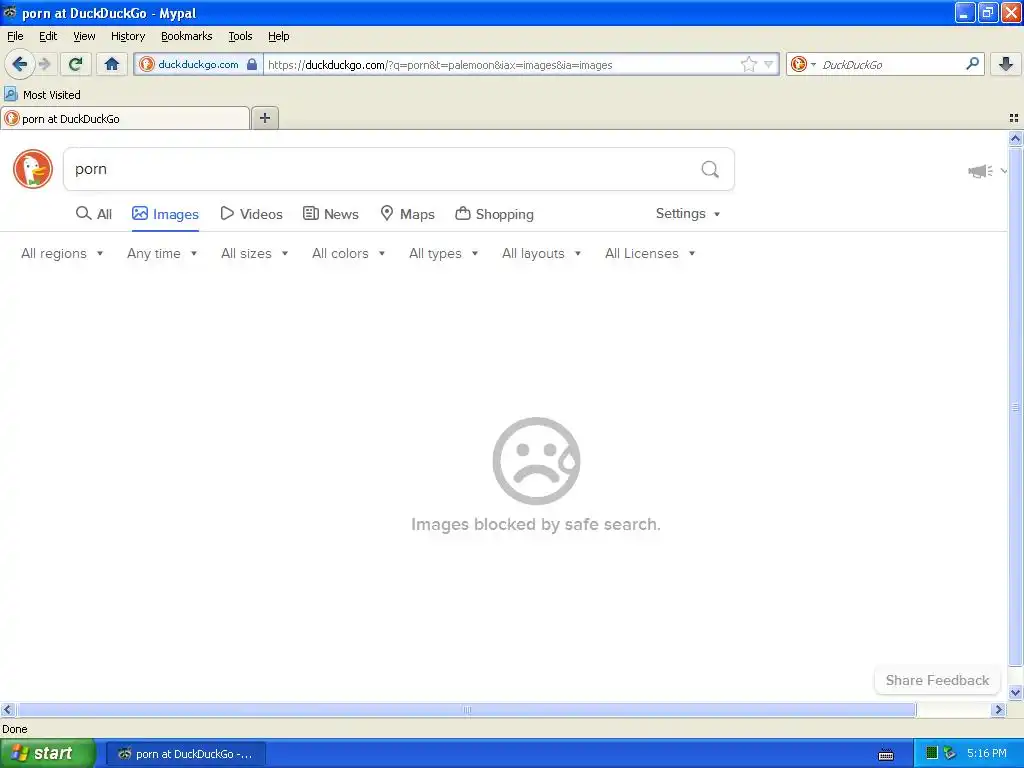Image resolution: width=1024 pixels, height=768 pixels.
Task: Click the magnifier in the browser search box
Action: (972, 63)
